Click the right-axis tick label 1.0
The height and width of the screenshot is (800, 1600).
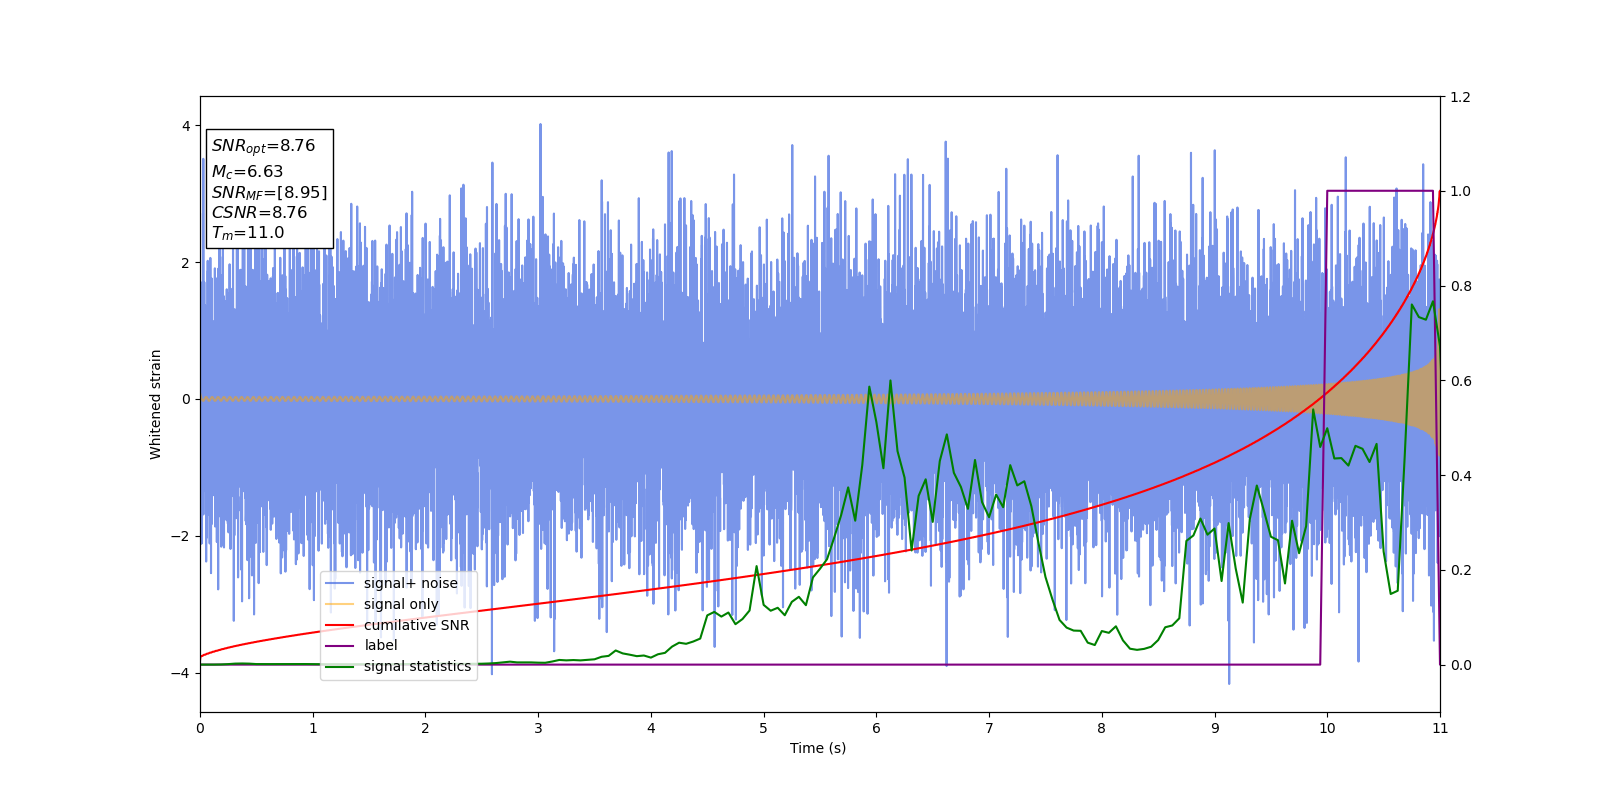(x=1460, y=191)
